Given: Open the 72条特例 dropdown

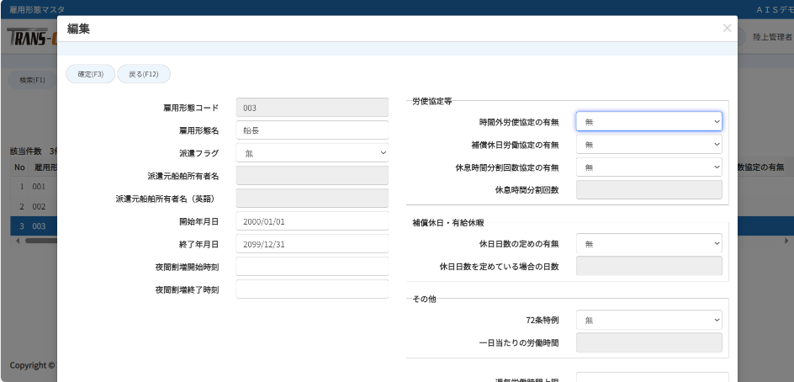Looking at the screenshot, I should pos(649,320).
